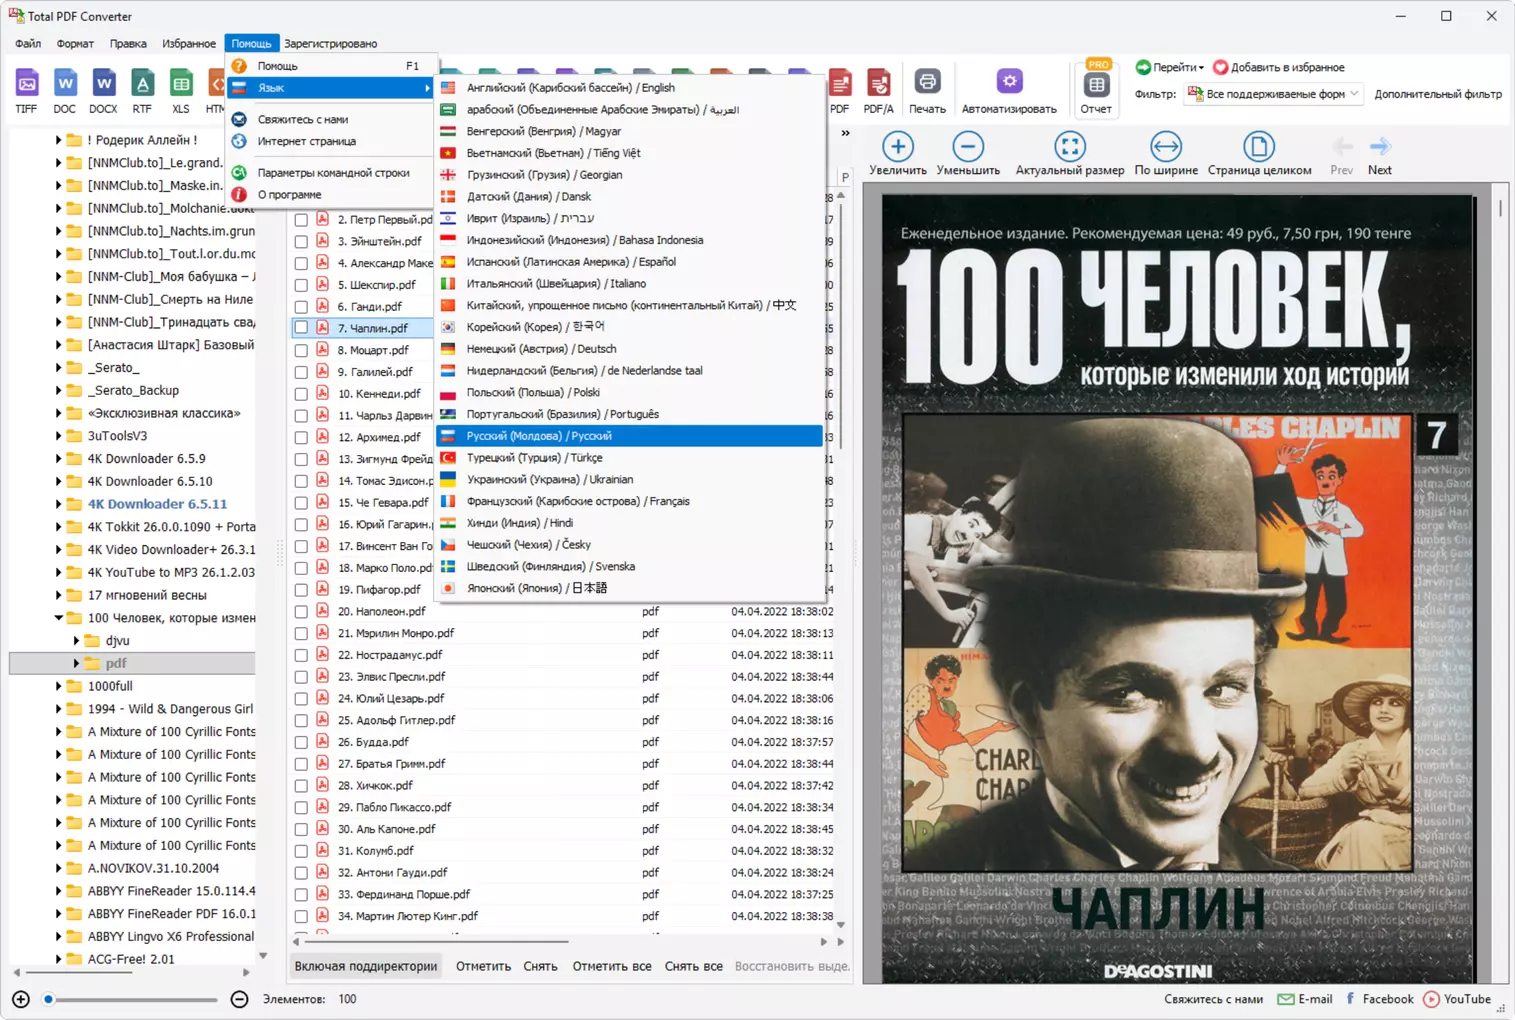Viewport: 1515px width, 1020px height.
Task: Click the minus icon beside the status slider
Action: coord(239,999)
